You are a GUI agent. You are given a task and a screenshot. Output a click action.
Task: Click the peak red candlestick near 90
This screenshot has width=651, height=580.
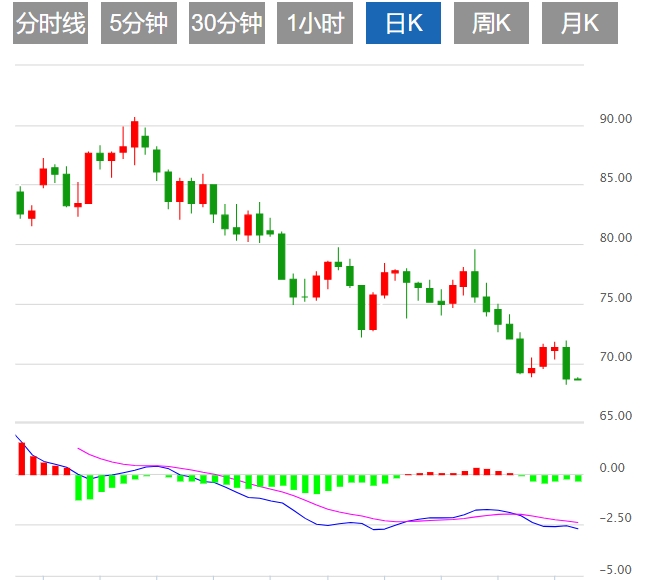point(134,134)
